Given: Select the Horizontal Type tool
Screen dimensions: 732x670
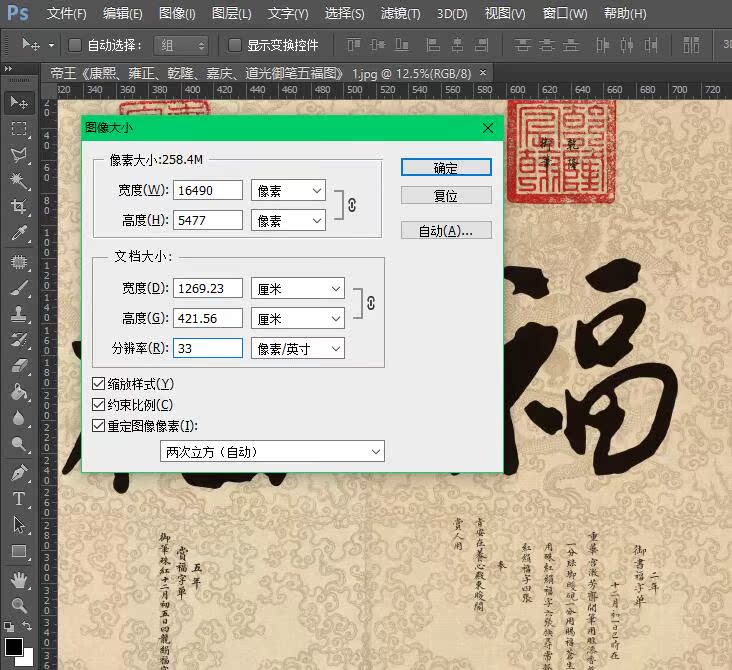Looking at the screenshot, I should [x=19, y=499].
